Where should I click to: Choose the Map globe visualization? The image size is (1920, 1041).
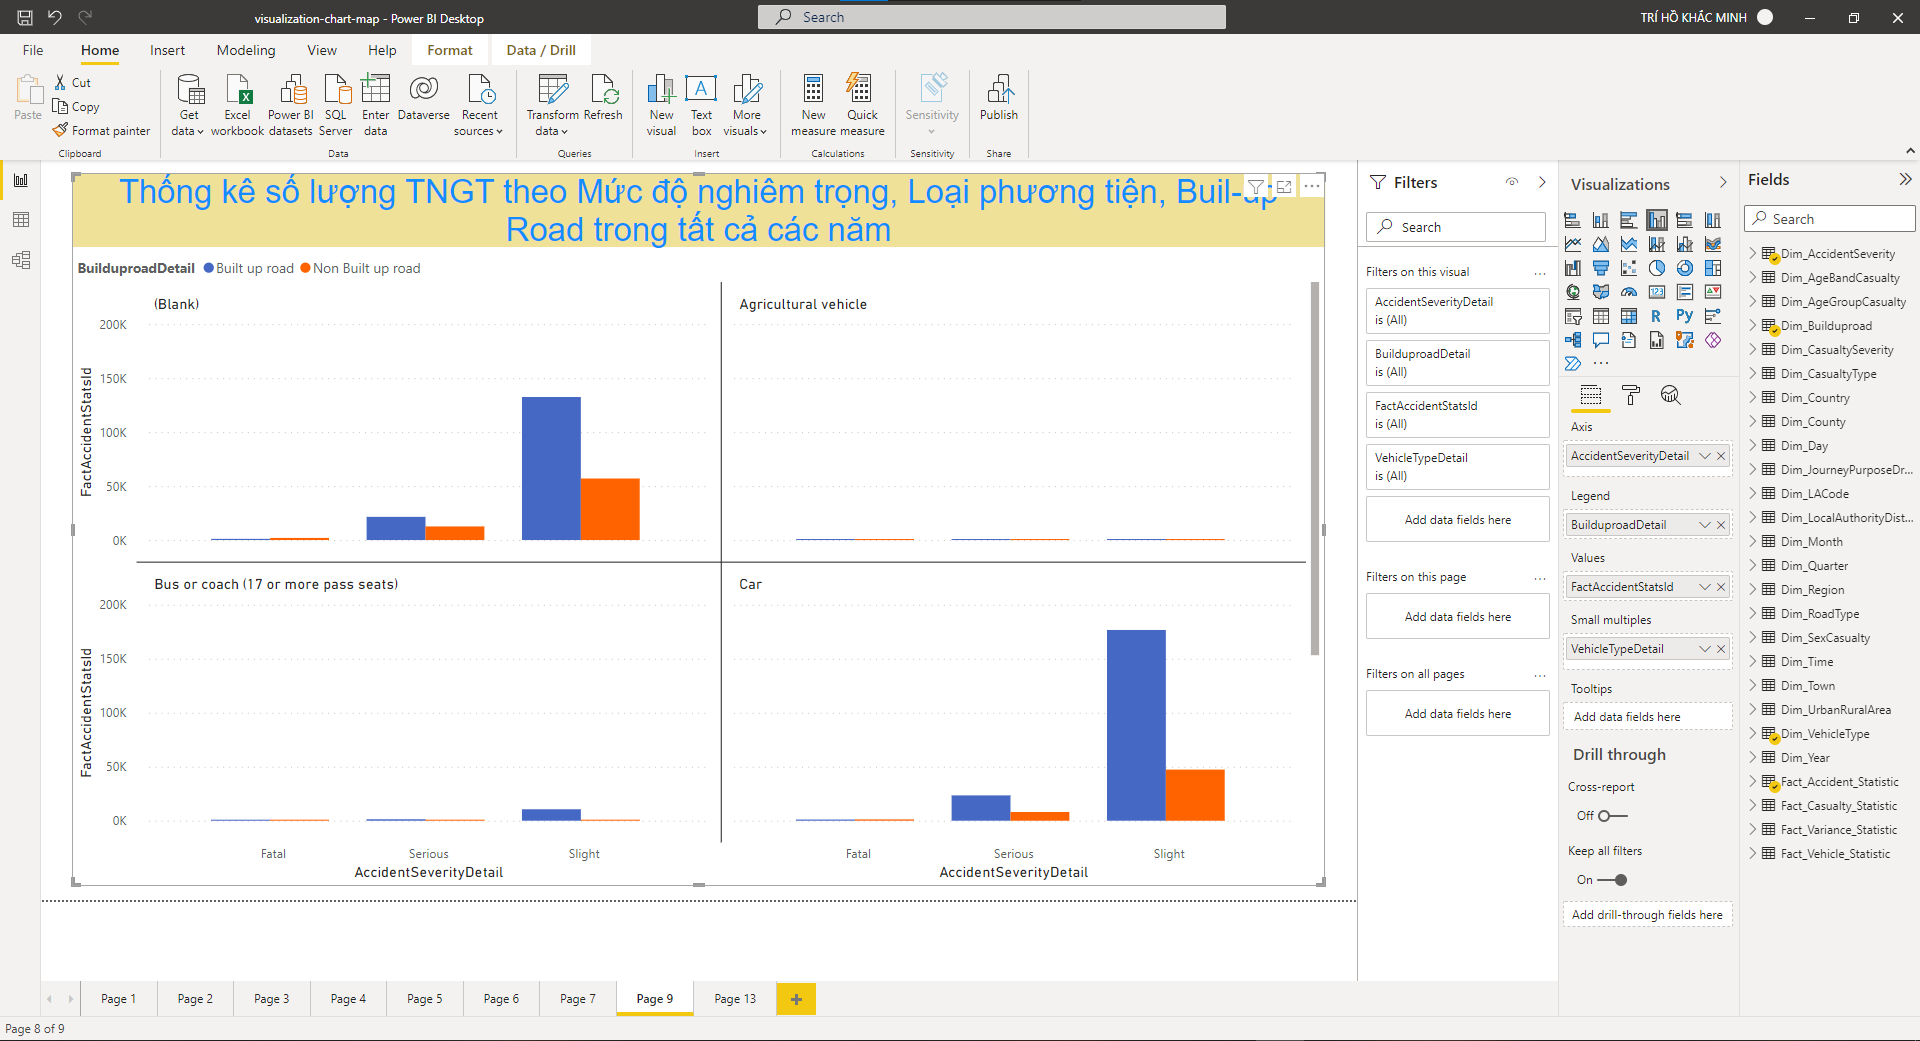click(1573, 292)
